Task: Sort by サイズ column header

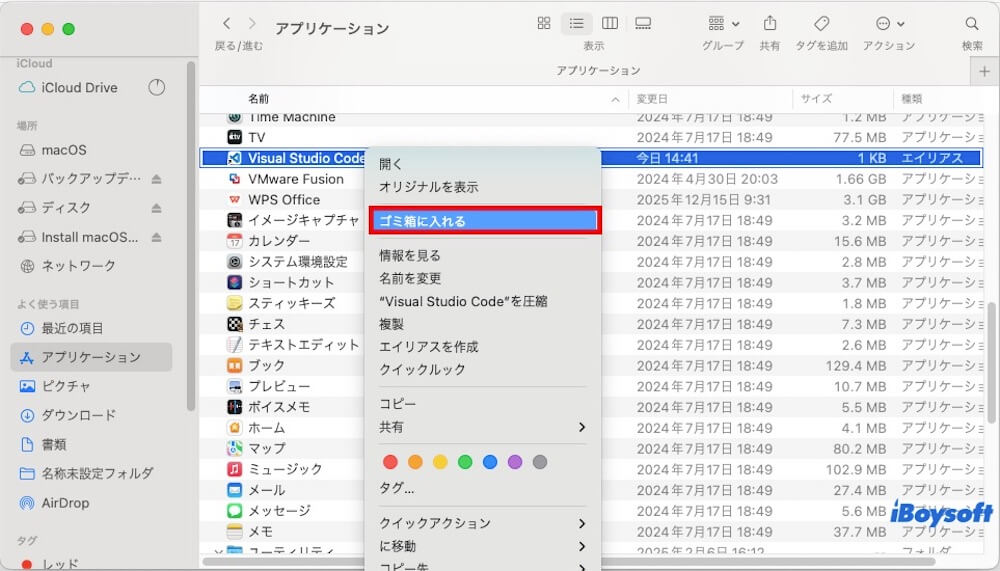Action: click(816, 99)
